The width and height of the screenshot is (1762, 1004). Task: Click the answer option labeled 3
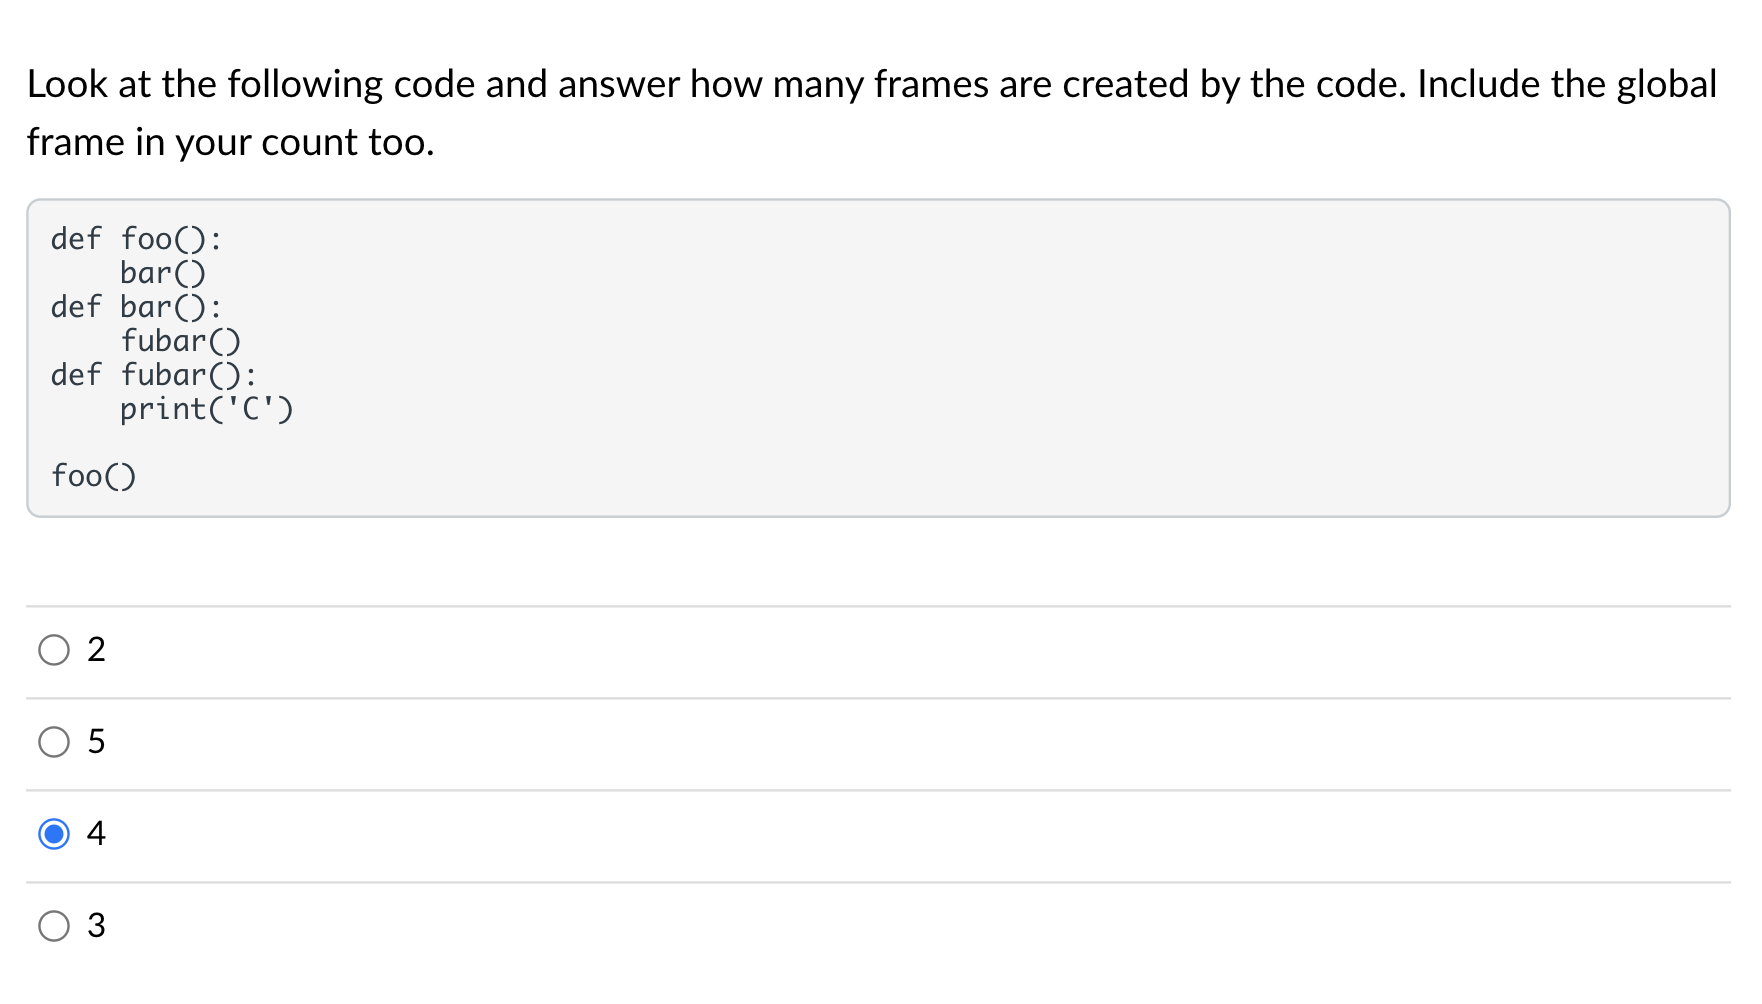point(96,926)
